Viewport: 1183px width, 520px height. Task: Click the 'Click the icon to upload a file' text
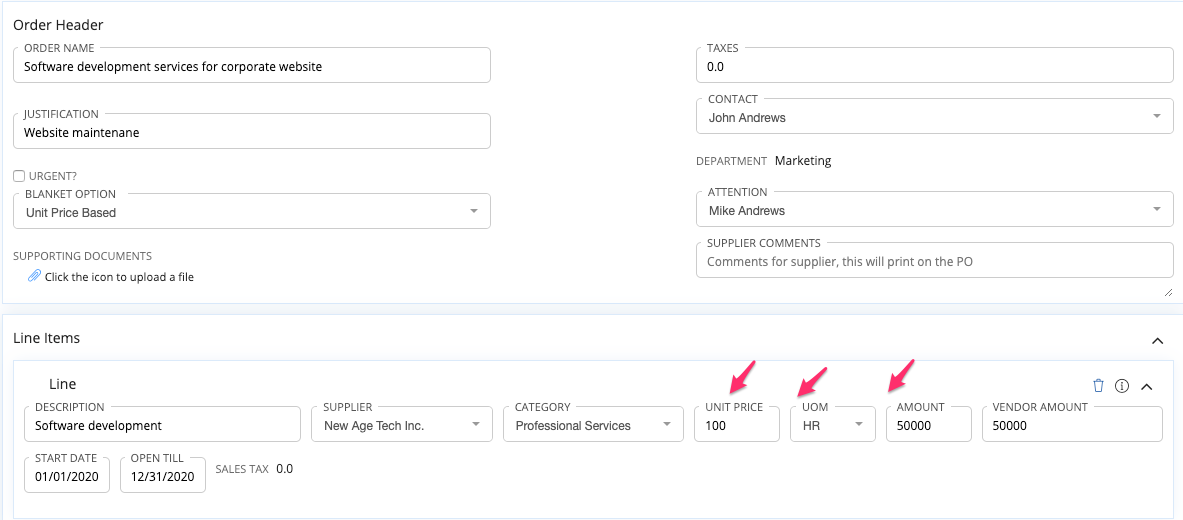click(x=119, y=277)
